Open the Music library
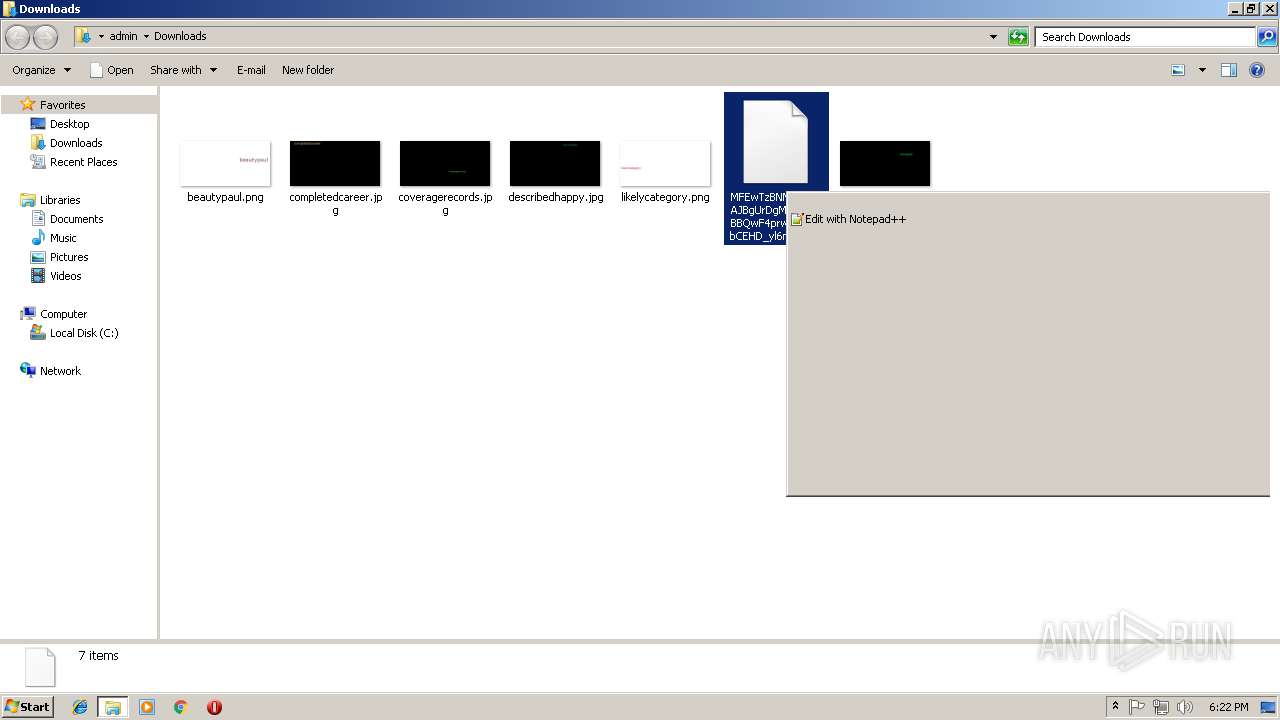This screenshot has height=720, width=1280. pos(63,238)
